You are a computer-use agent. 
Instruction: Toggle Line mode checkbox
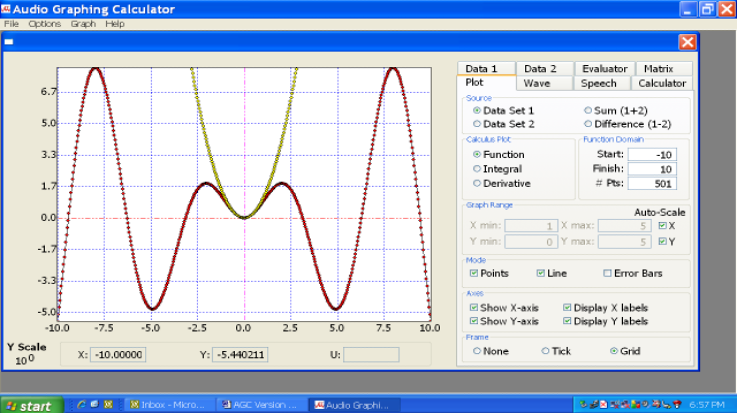pyautogui.click(x=541, y=273)
